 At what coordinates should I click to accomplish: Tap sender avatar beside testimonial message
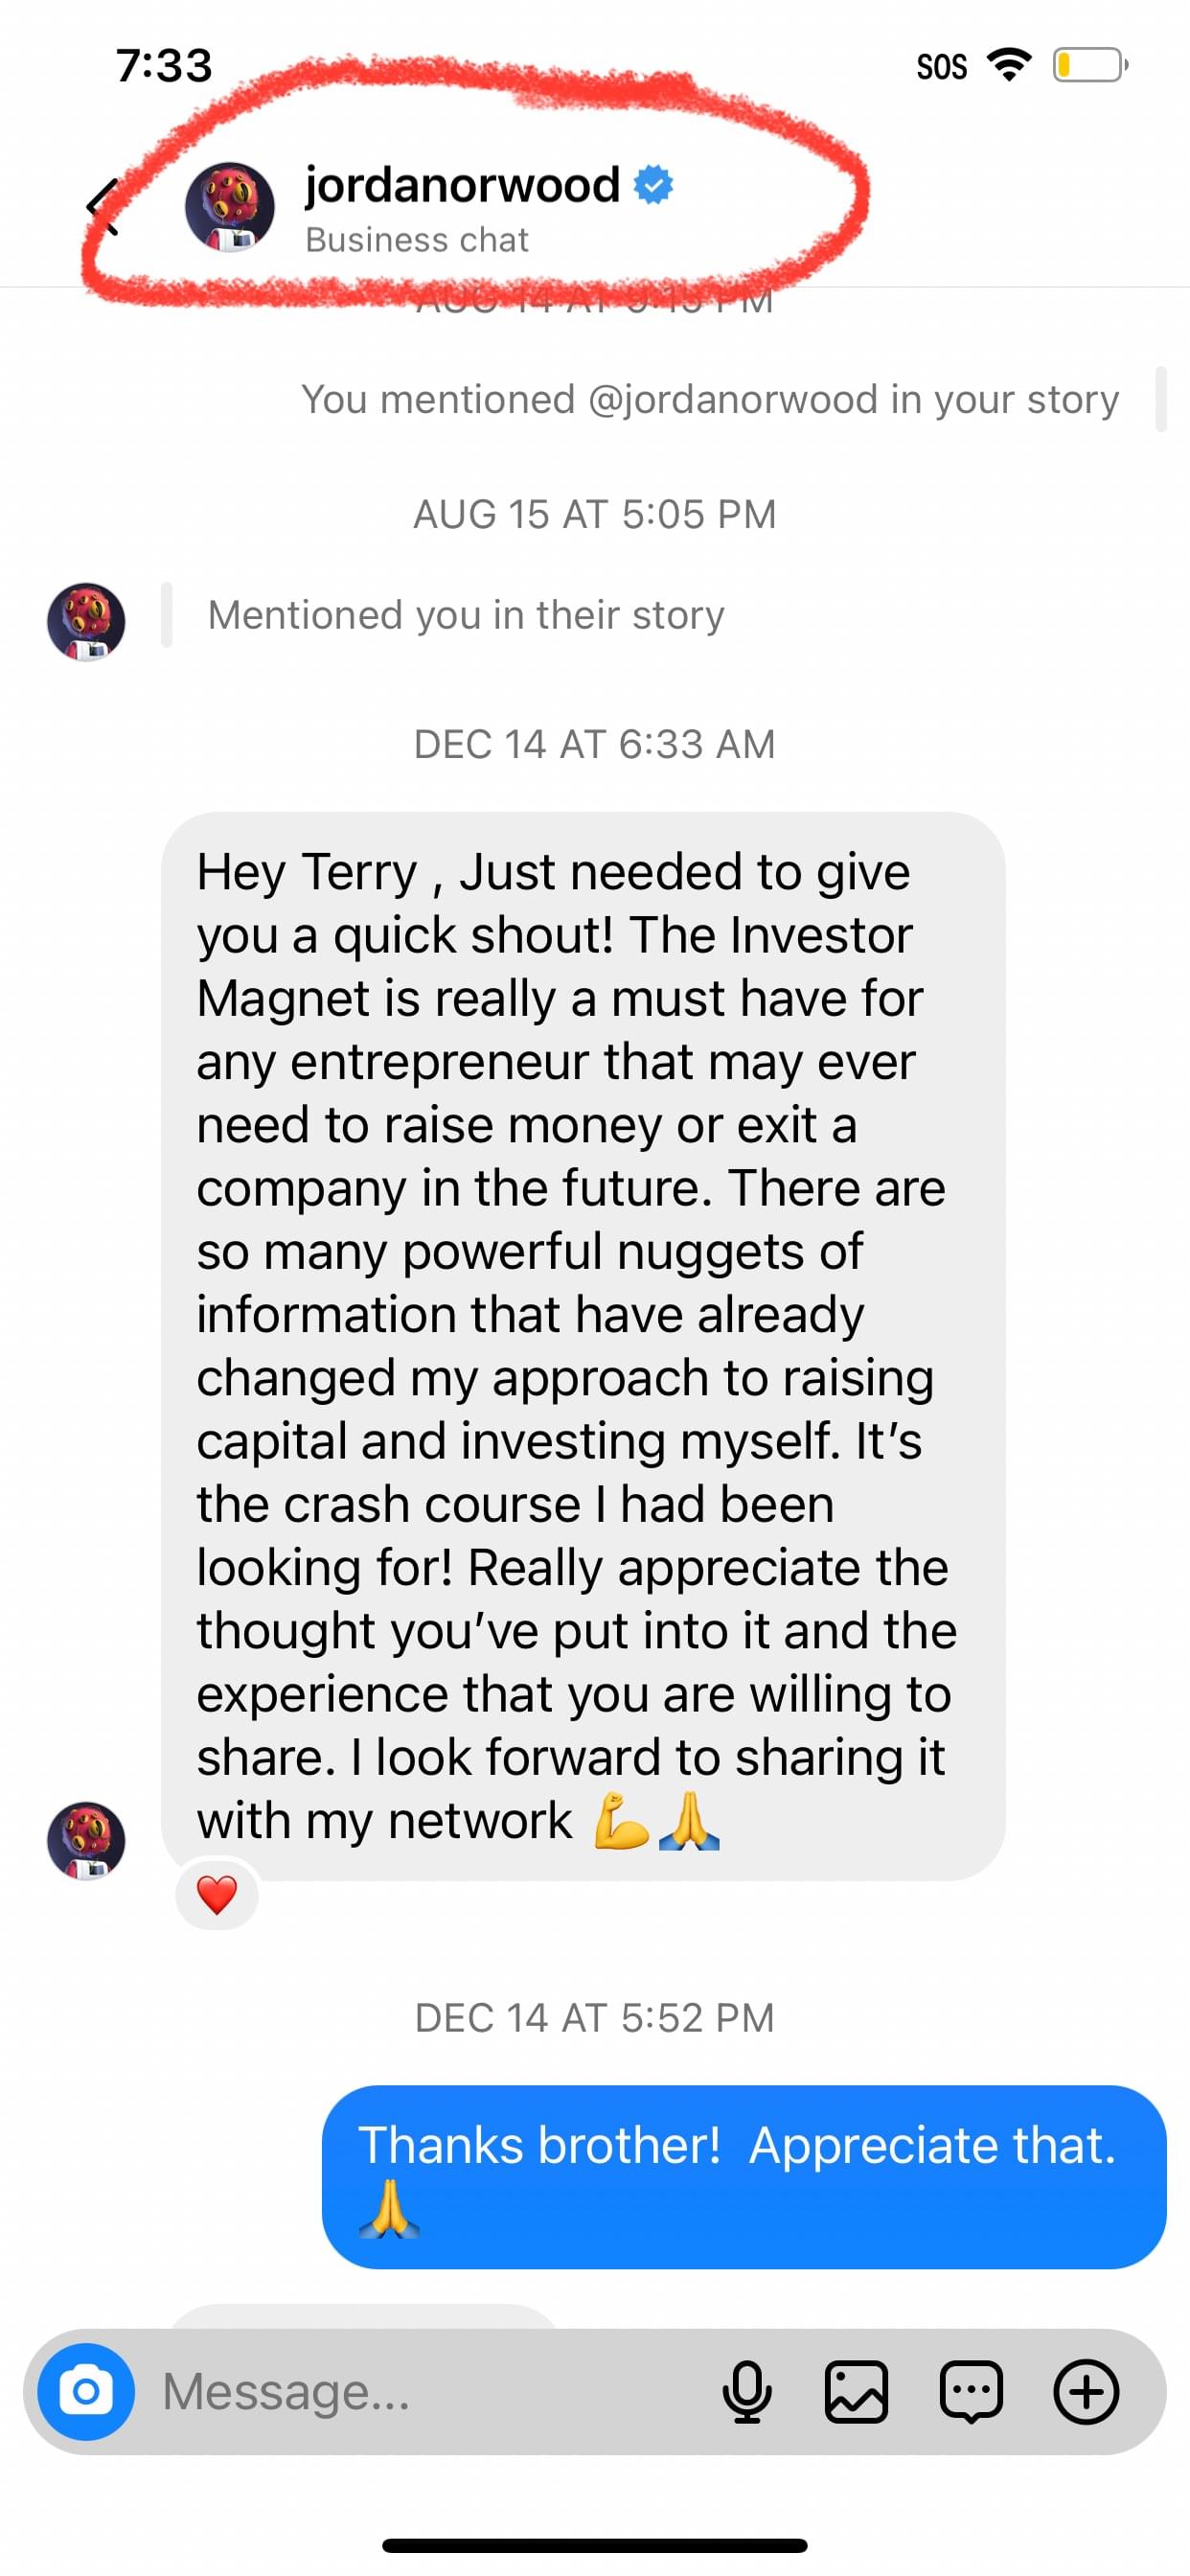pyautogui.click(x=86, y=1840)
